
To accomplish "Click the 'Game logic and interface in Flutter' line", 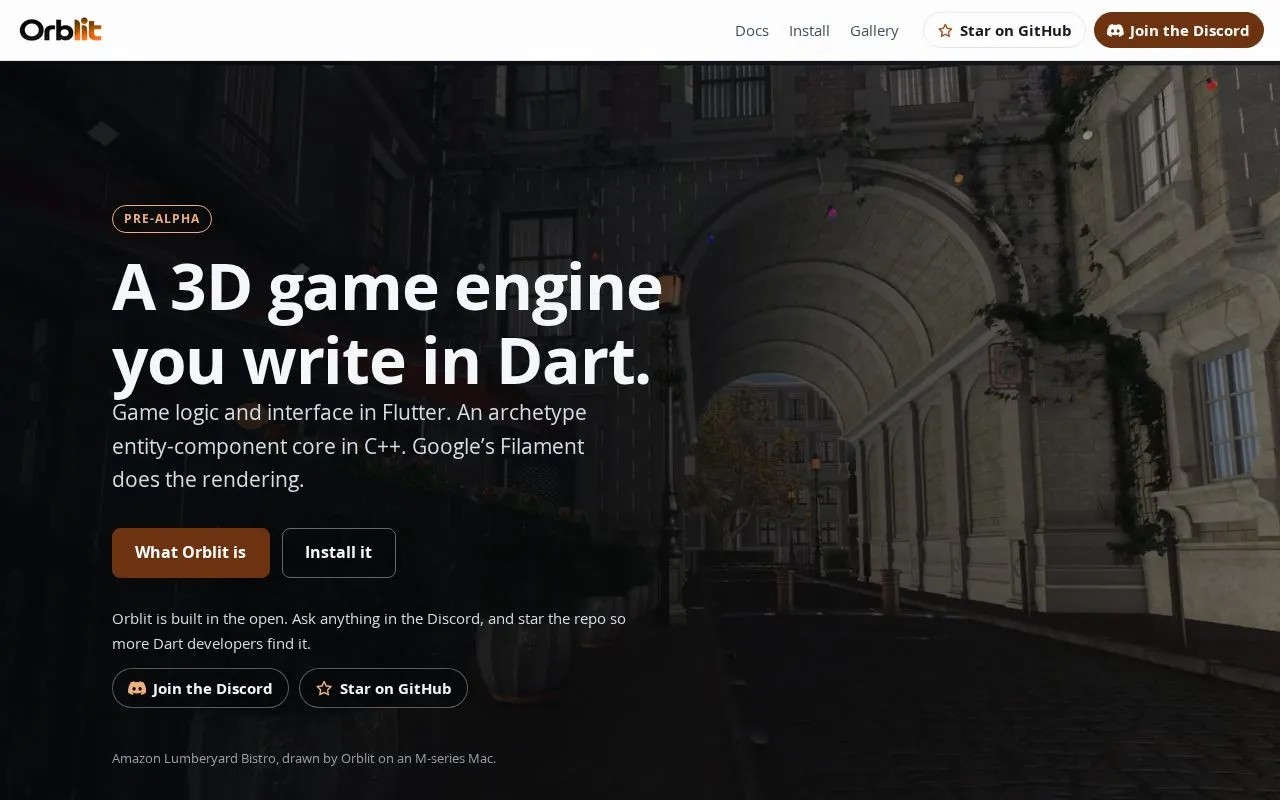I will tap(349, 412).
